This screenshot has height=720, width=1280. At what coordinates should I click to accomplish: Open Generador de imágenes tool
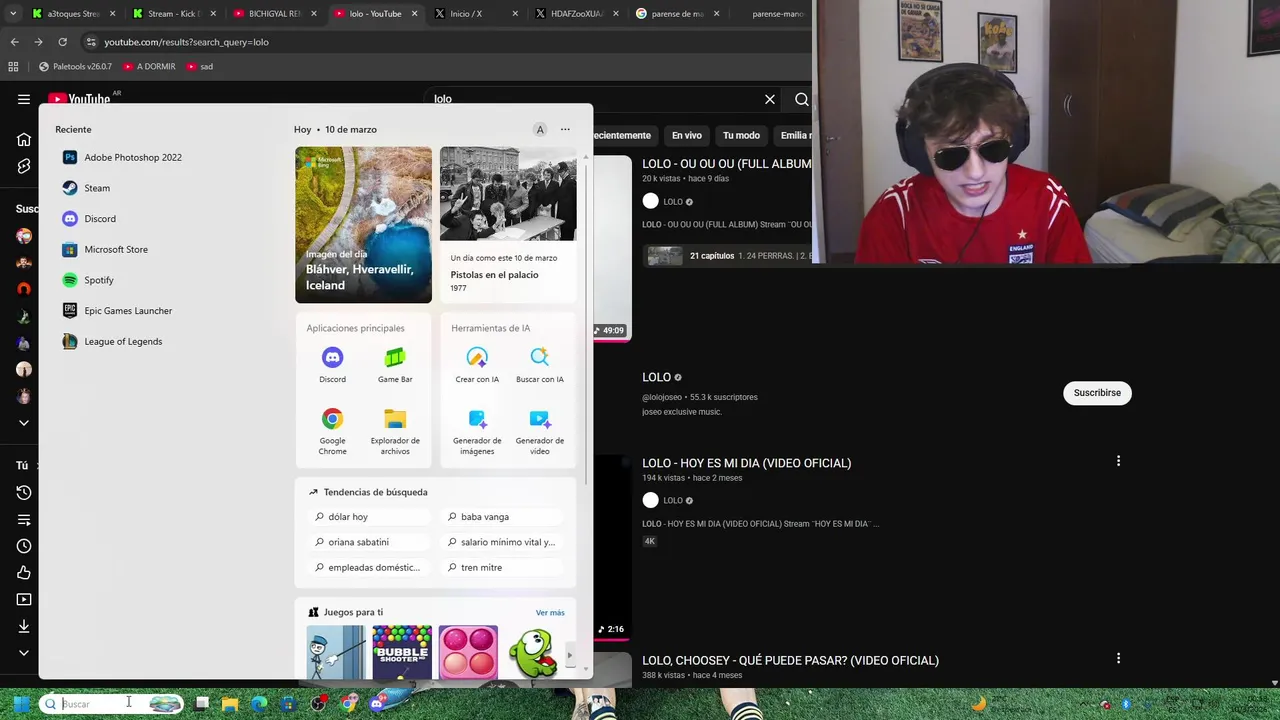pos(477,432)
